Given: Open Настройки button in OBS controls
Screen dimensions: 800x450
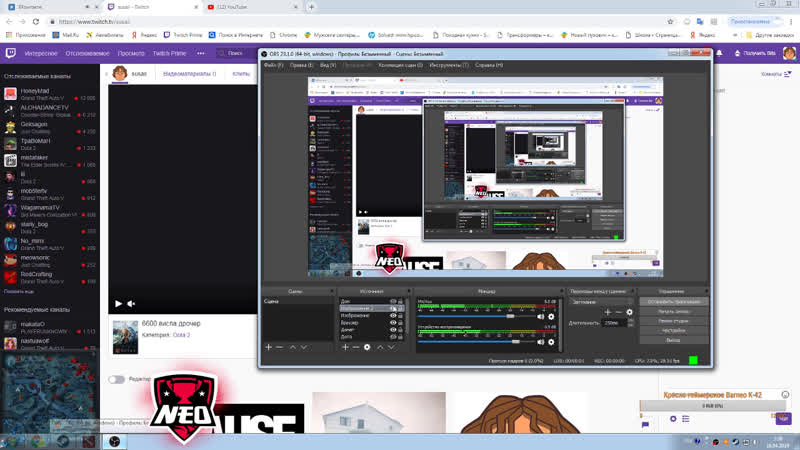Looking at the screenshot, I should [x=673, y=331].
